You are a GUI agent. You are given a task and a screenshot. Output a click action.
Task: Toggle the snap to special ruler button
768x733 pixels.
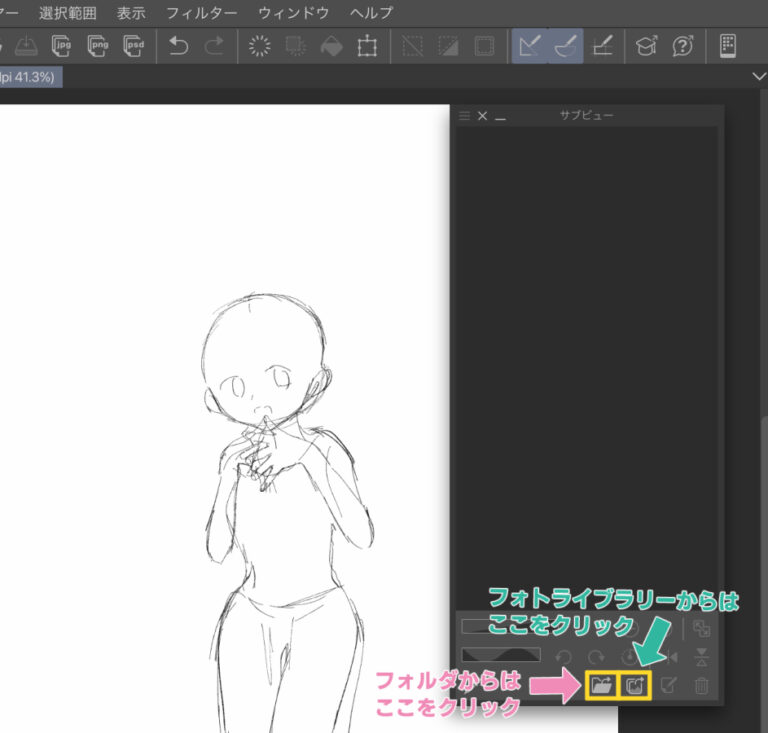coord(566,46)
